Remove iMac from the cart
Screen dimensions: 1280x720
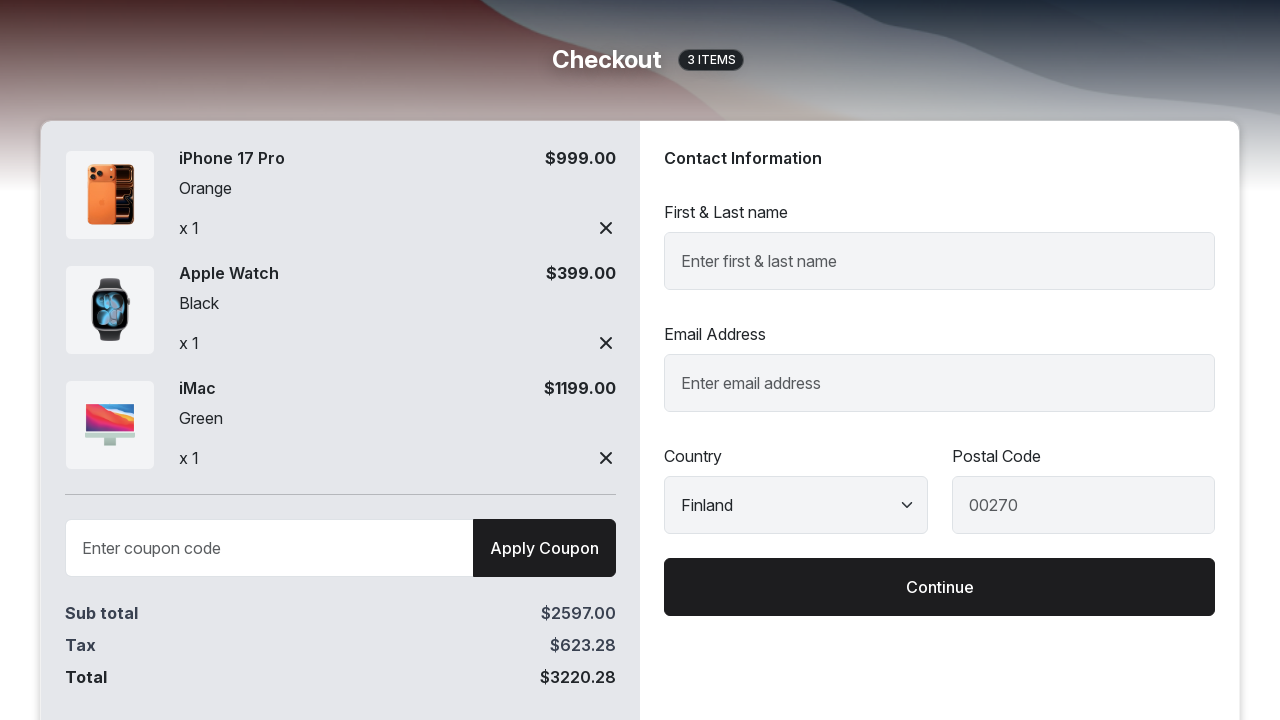[606, 458]
